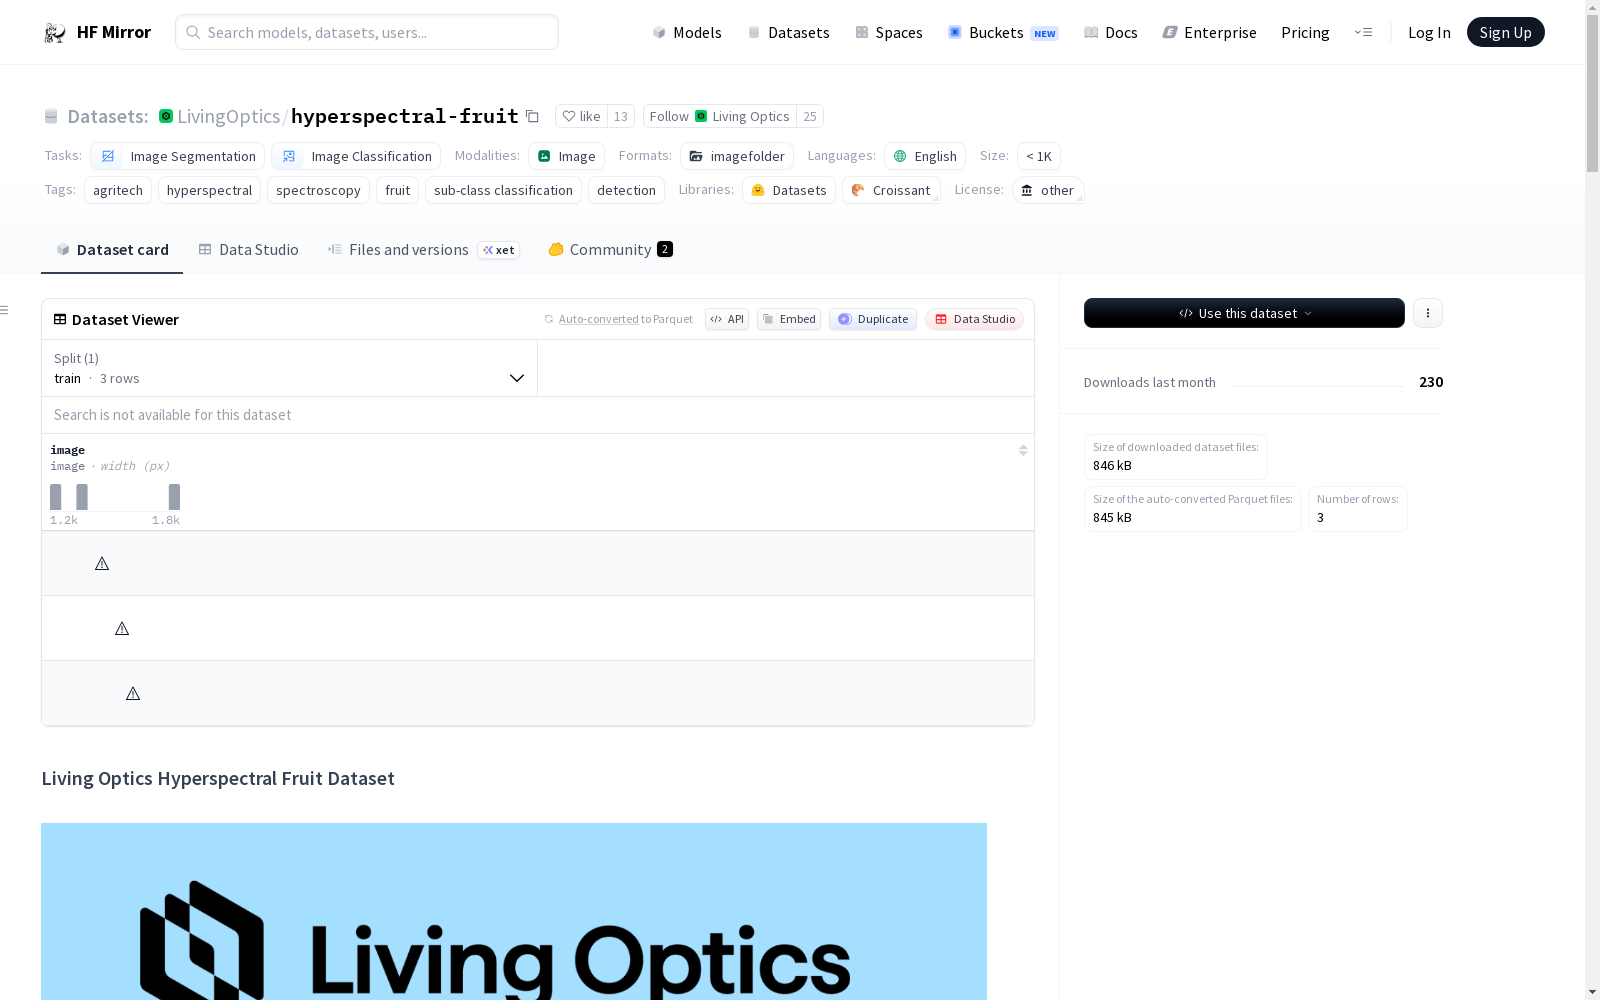1600x1000 pixels.
Task: Click the search models, datasets, users field
Action: click(367, 32)
